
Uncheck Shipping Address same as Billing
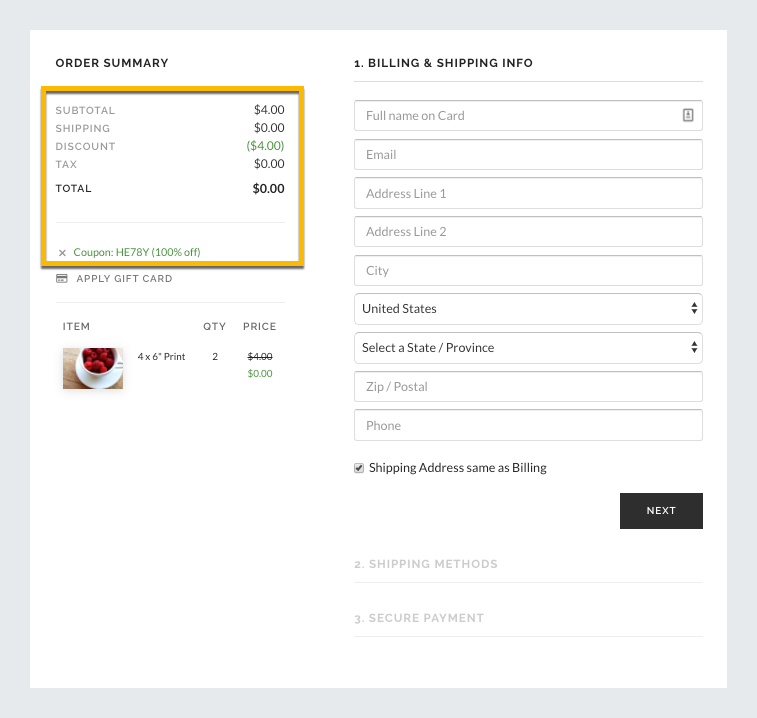359,468
